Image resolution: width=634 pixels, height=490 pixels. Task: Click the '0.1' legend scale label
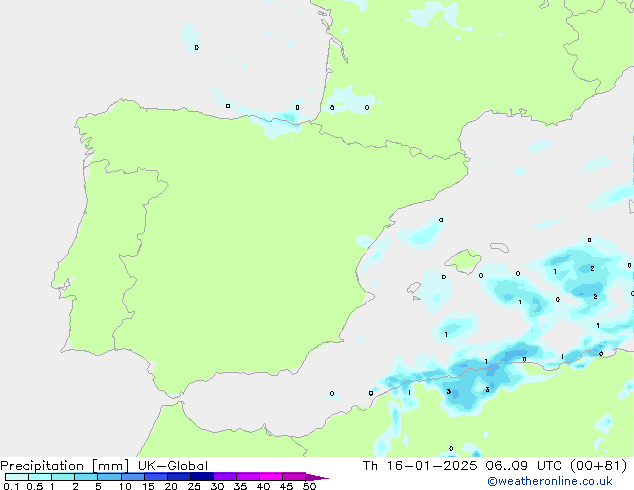pos(11,486)
